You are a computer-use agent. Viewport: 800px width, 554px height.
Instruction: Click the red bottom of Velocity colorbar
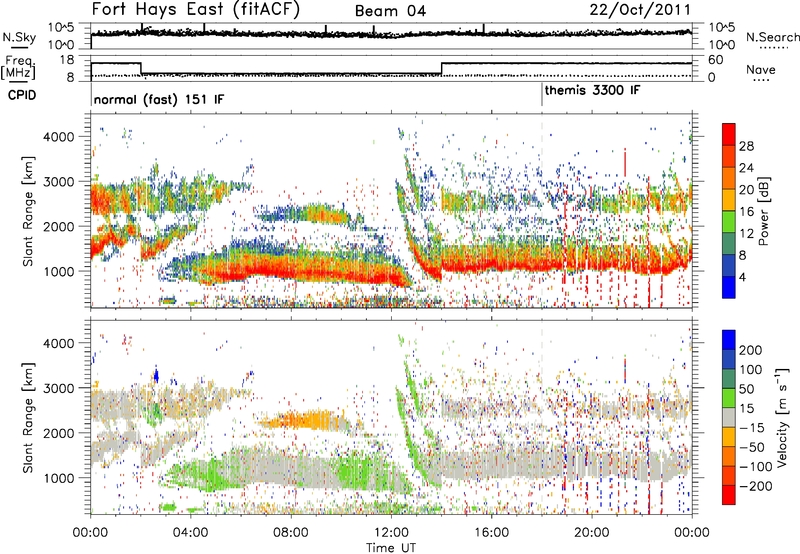pos(729,495)
